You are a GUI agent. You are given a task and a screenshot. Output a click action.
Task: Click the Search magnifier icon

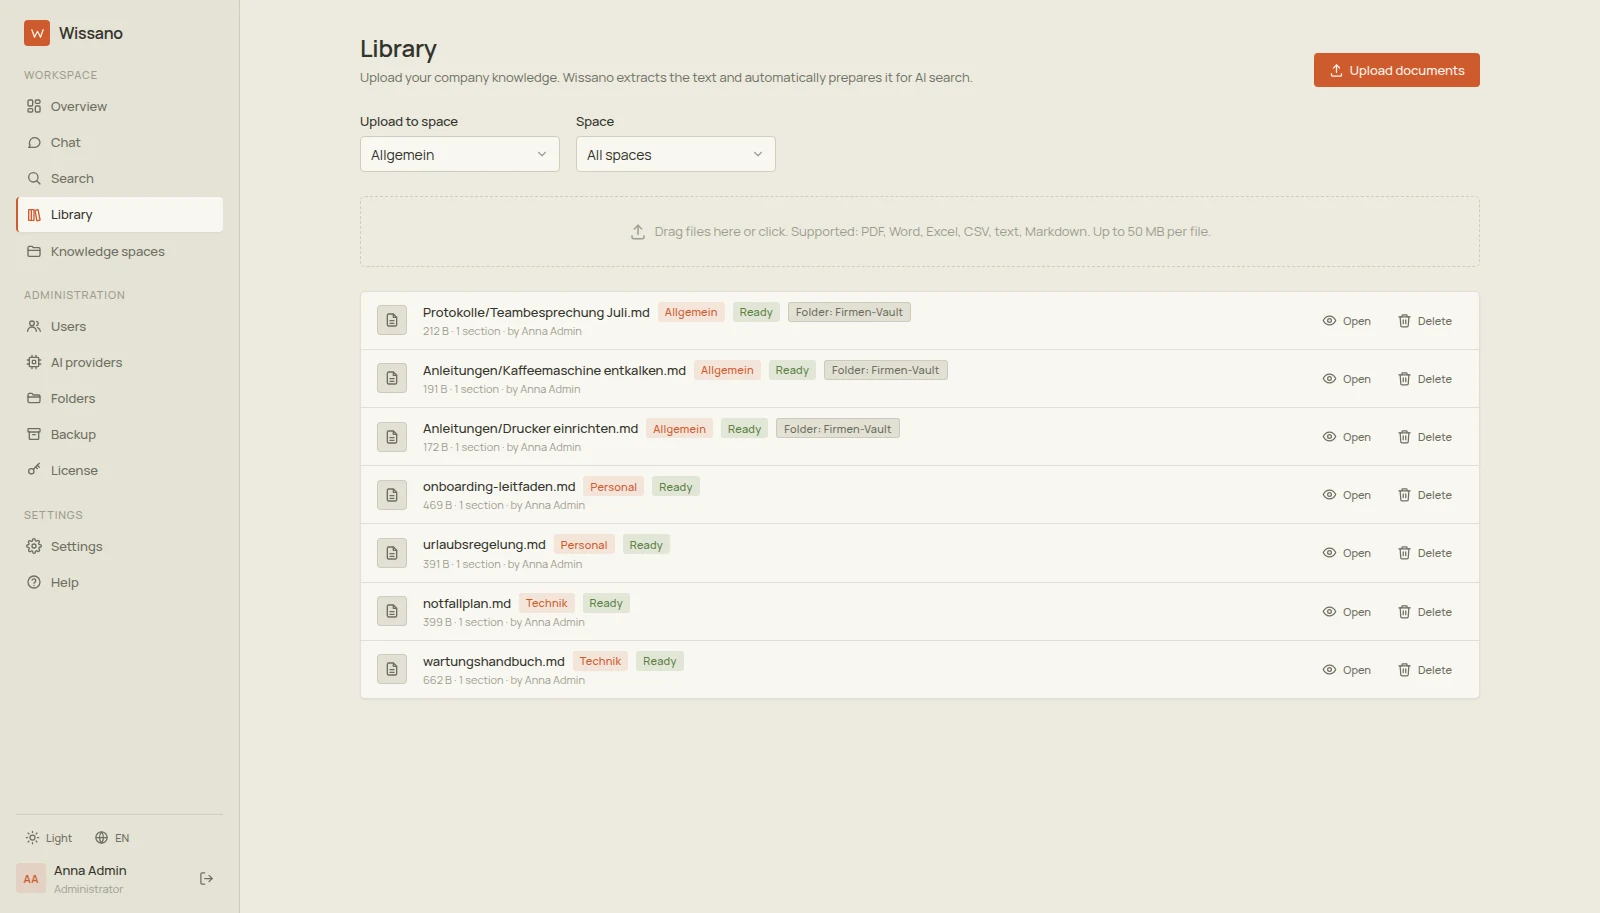[x=34, y=178]
